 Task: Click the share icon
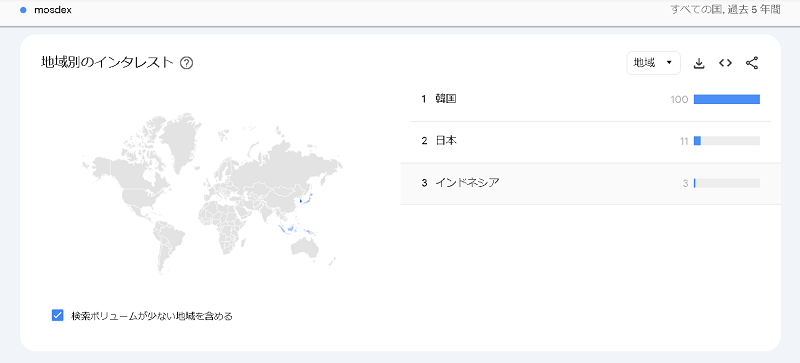[752, 63]
